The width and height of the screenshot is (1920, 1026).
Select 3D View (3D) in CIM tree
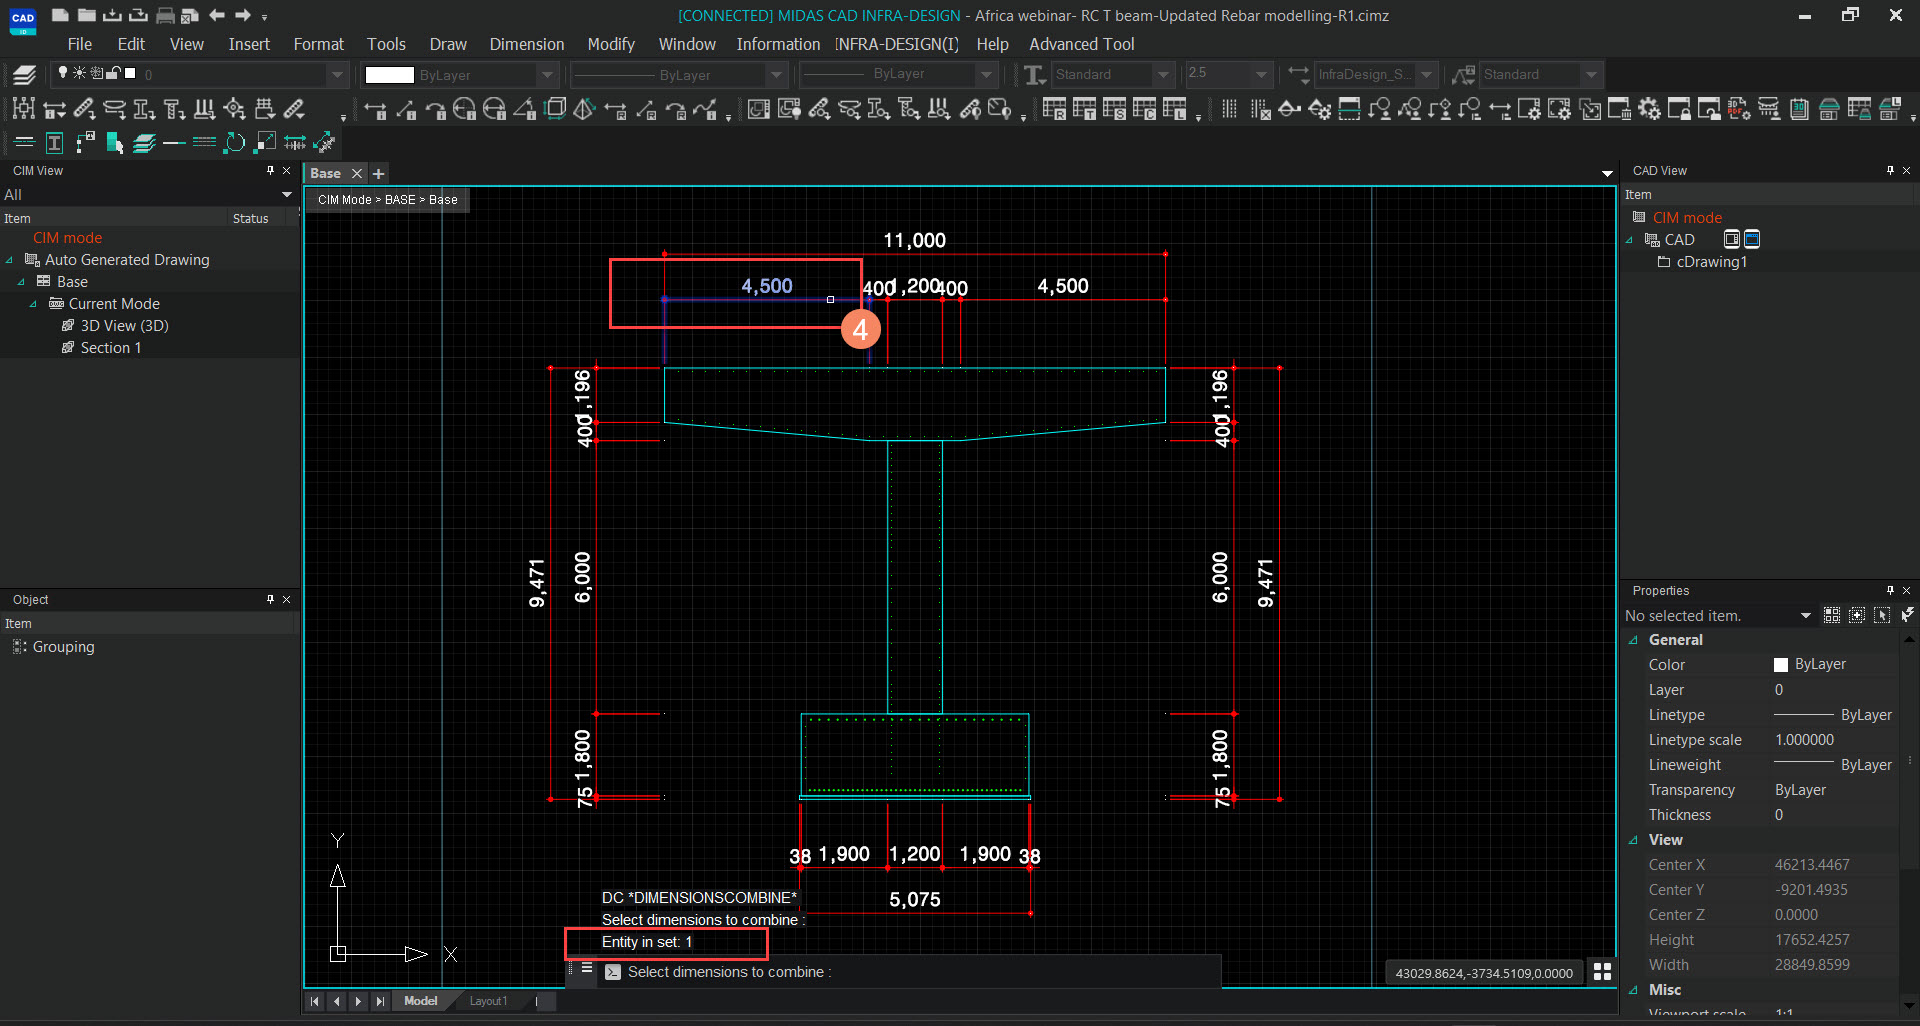[124, 326]
